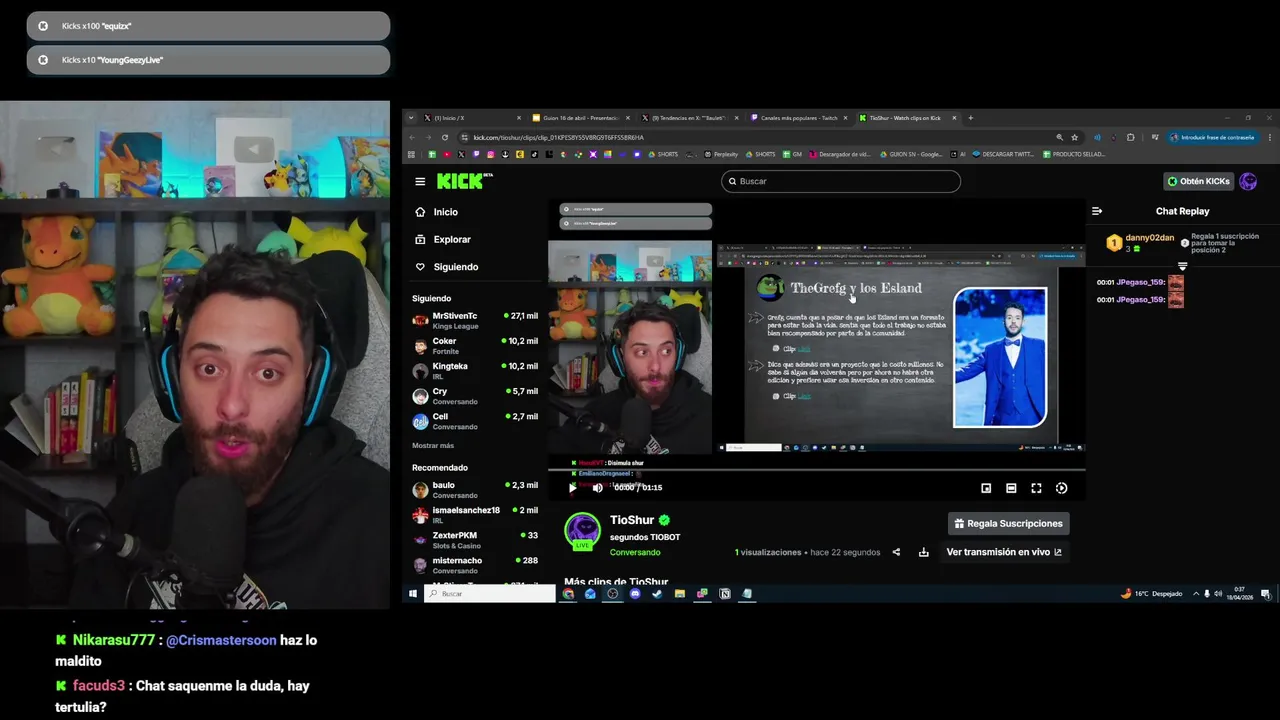Enter fullscreen on clip player
The width and height of the screenshot is (1280, 720).
pyautogui.click(x=1036, y=488)
